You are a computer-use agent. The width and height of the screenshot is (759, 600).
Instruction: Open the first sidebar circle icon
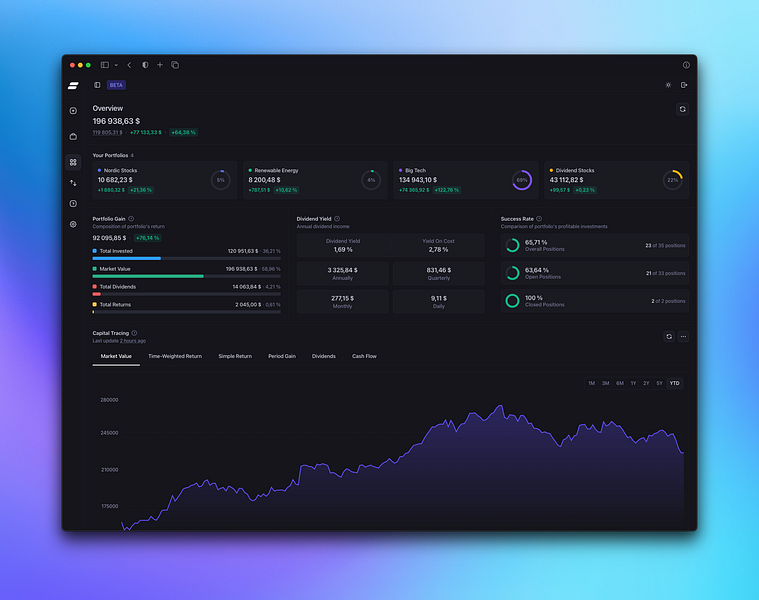pyautogui.click(x=73, y=111)
